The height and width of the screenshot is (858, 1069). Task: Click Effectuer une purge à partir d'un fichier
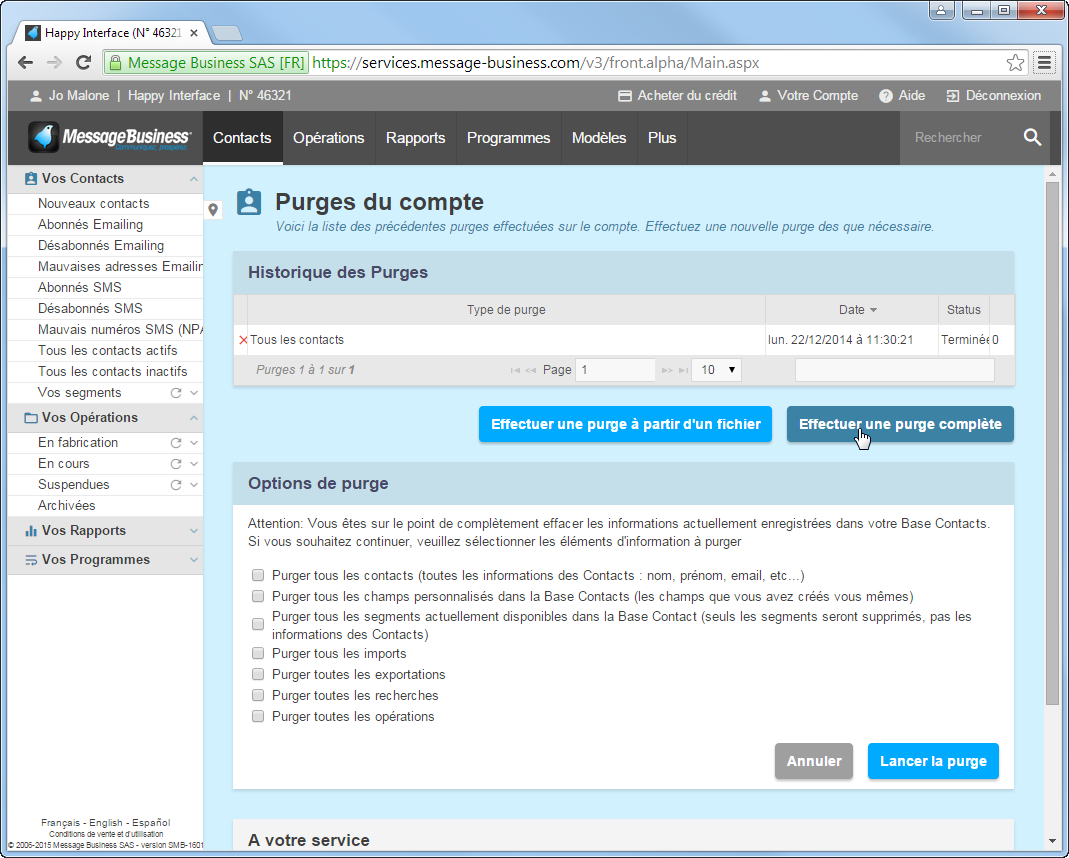(x=625, y=424)
